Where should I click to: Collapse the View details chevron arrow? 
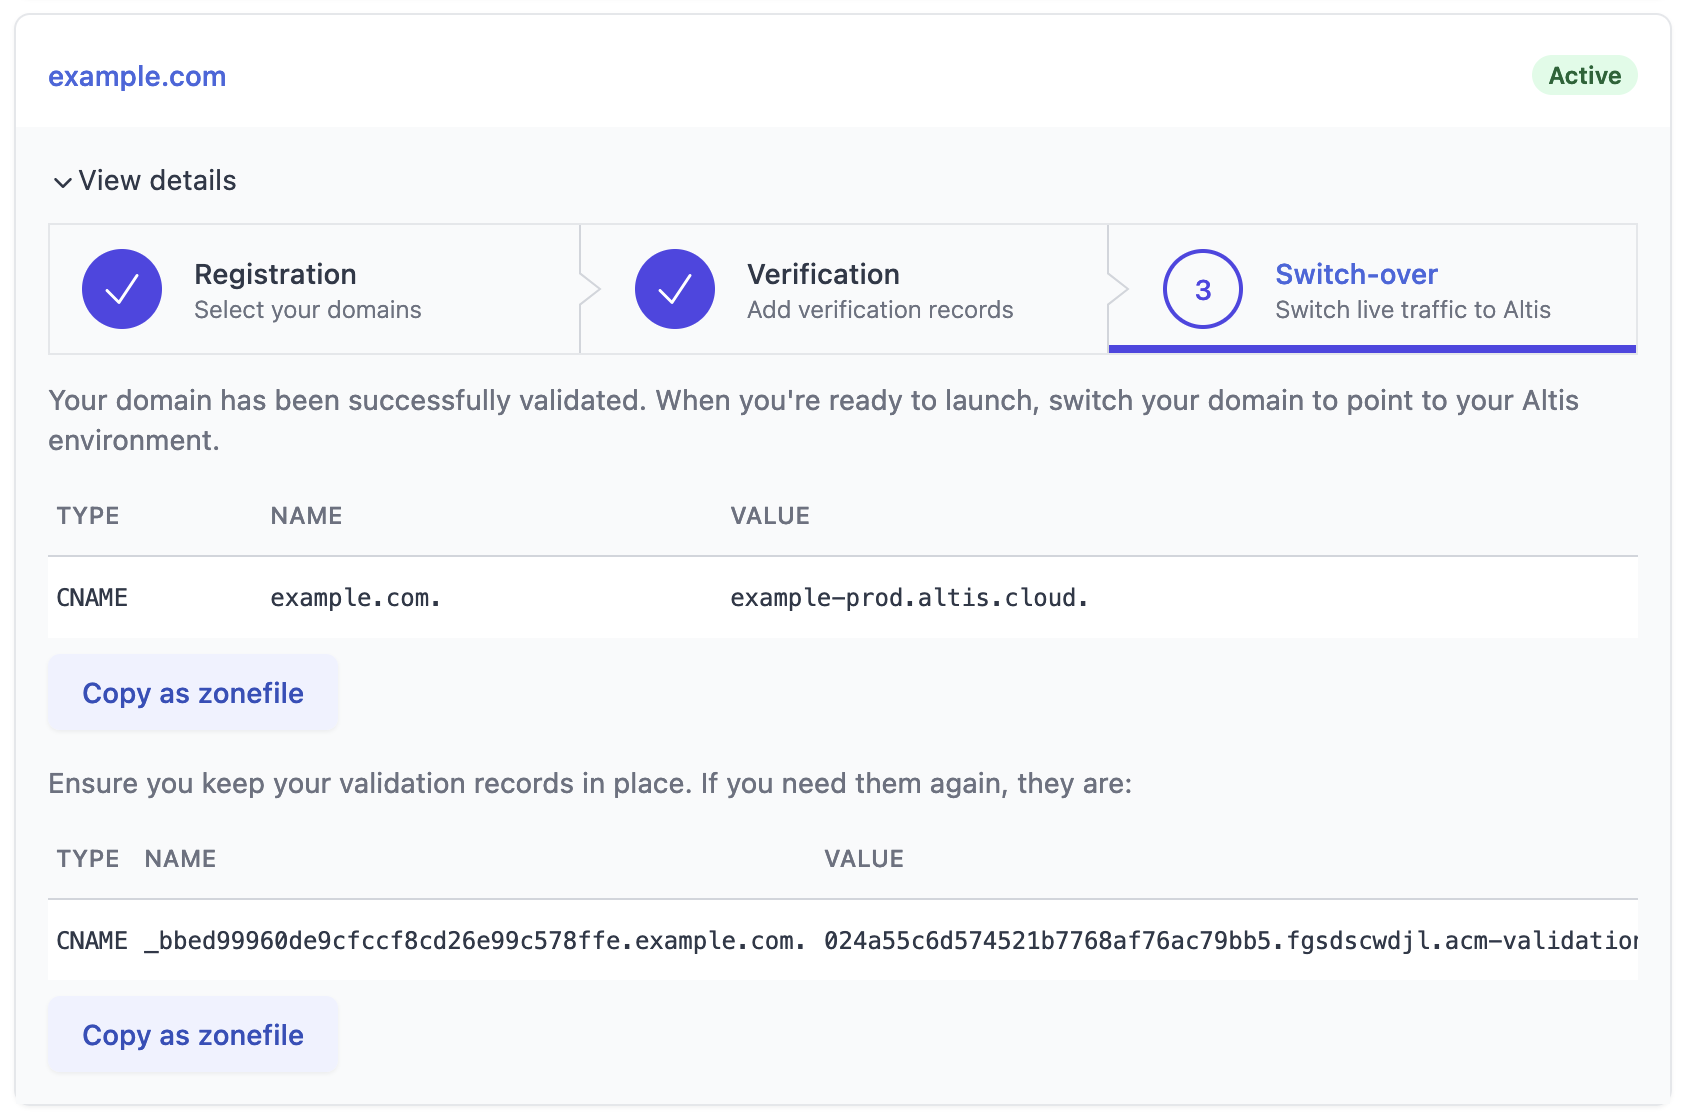pyautogui.click(x=63, y=182)
